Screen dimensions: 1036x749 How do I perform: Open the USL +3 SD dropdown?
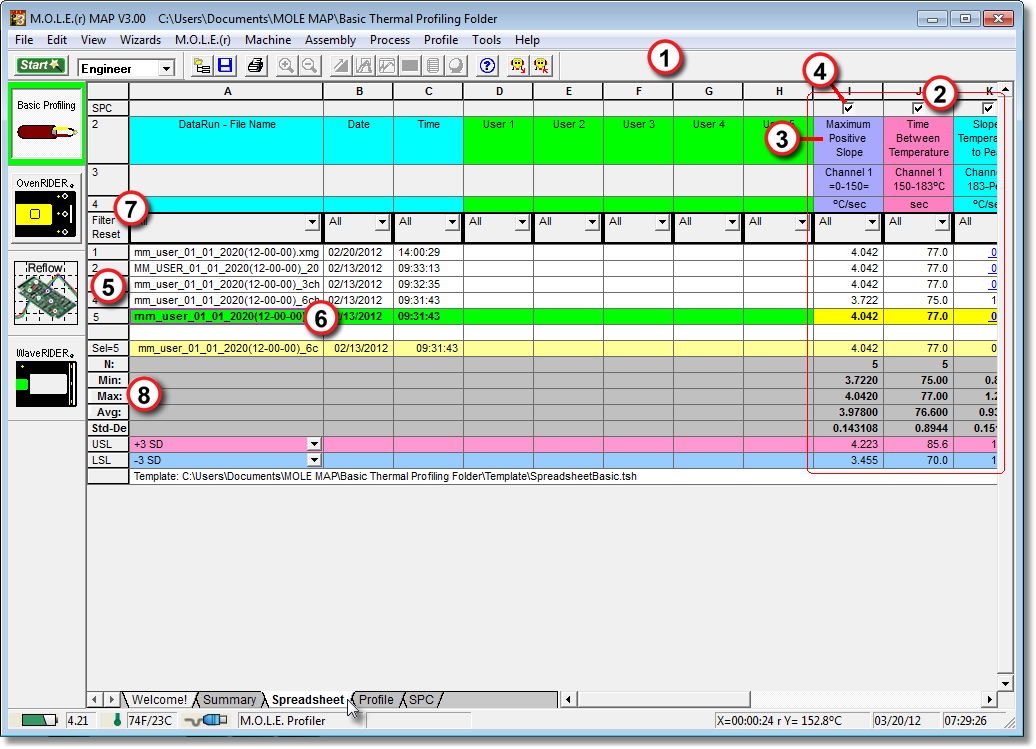coord(314,444)
